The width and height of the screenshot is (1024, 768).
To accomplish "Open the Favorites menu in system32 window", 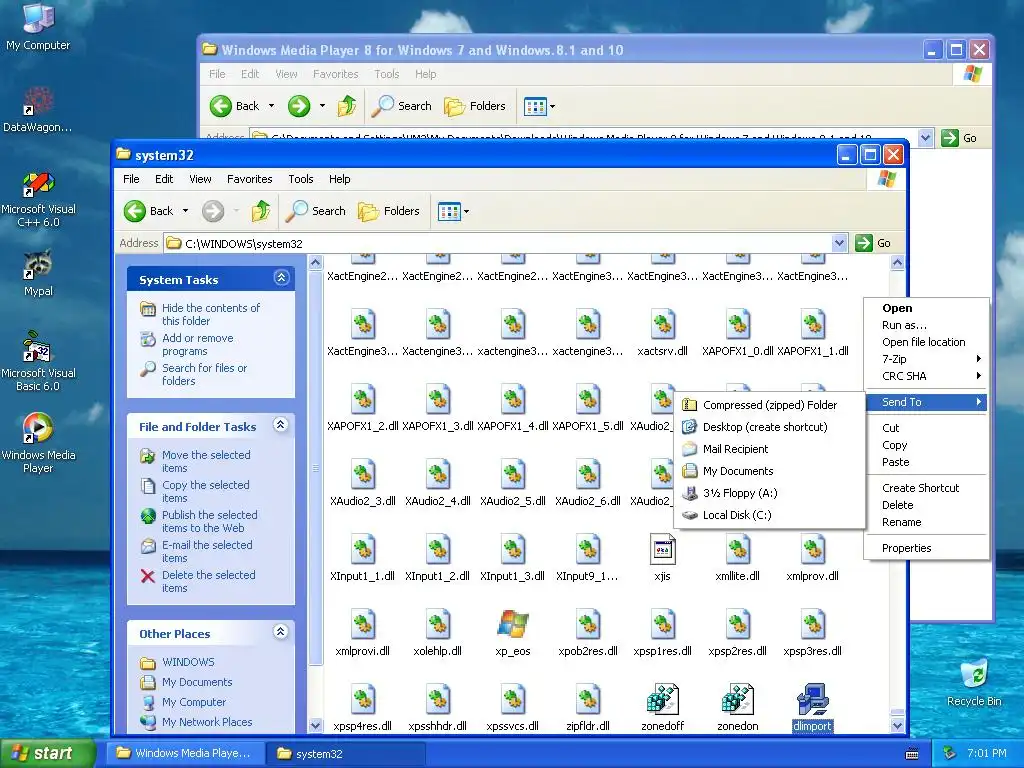I will click(249, 179).
